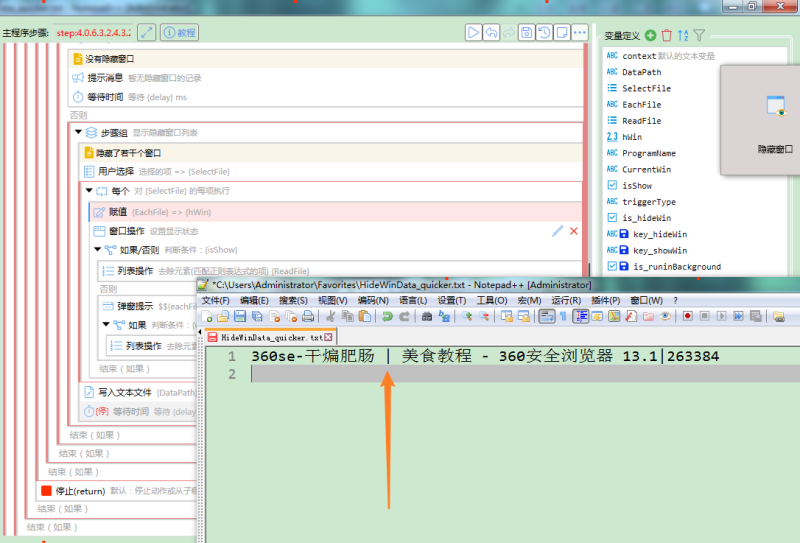Click Save All icon in Notepad++

pos(257,316)
